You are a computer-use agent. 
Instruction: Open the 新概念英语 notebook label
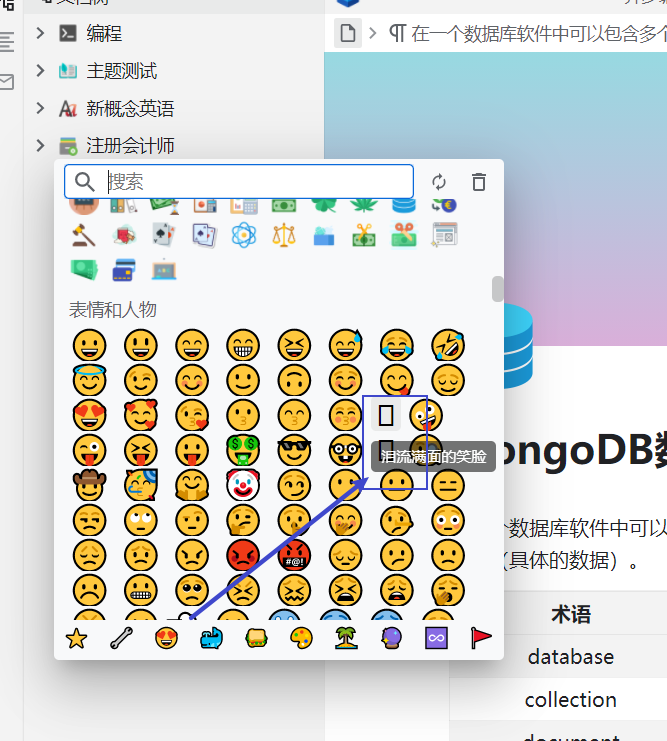pos(130,109)
